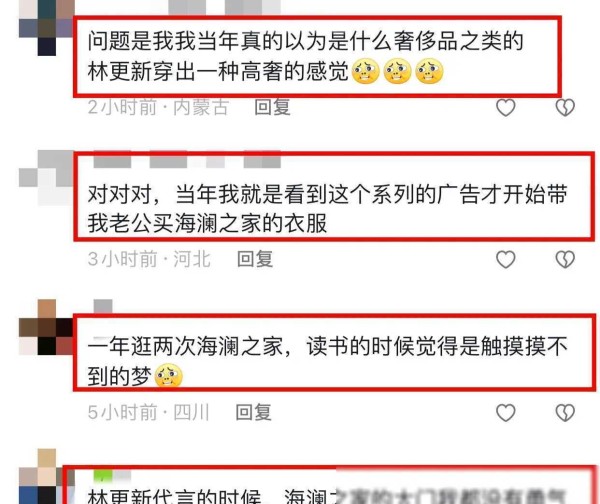Reply to the 四川 comment via 回复
This screenshot has height=504, width=600.
click(x=253, y=412)
